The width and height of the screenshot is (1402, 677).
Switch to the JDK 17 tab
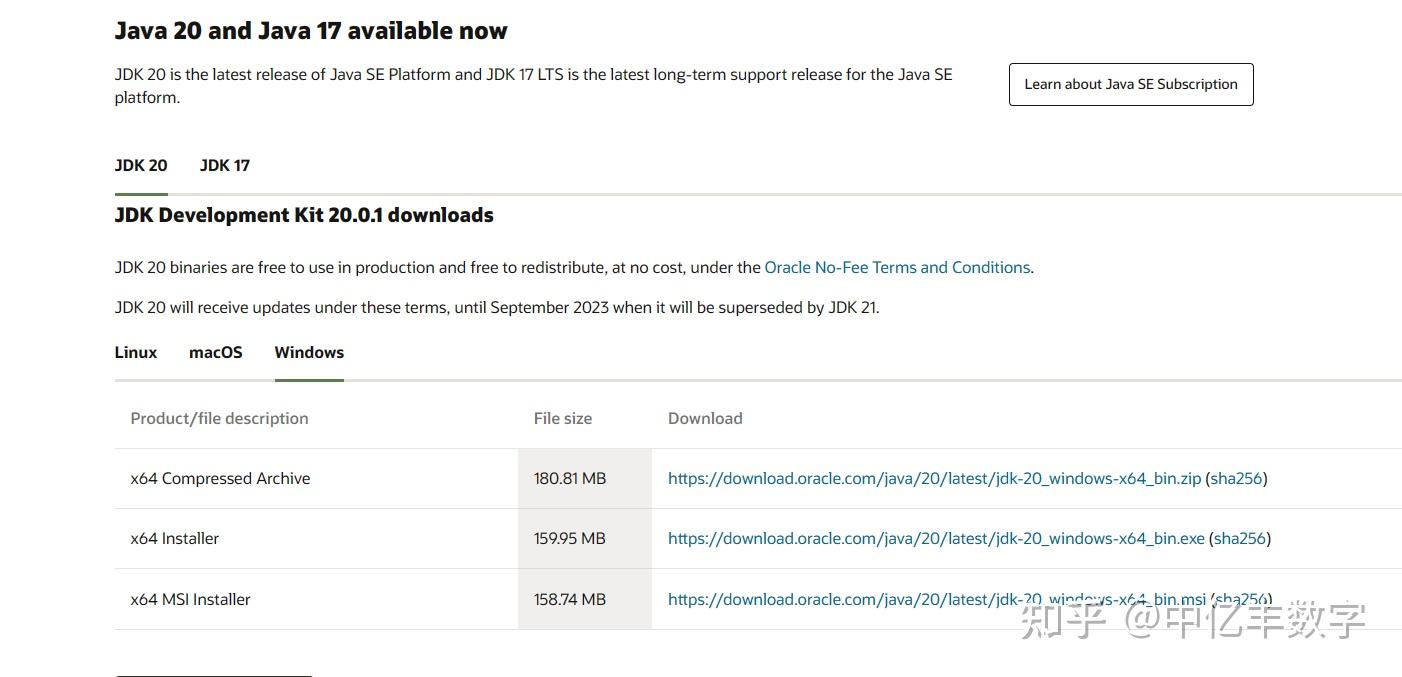coord(225,166)
